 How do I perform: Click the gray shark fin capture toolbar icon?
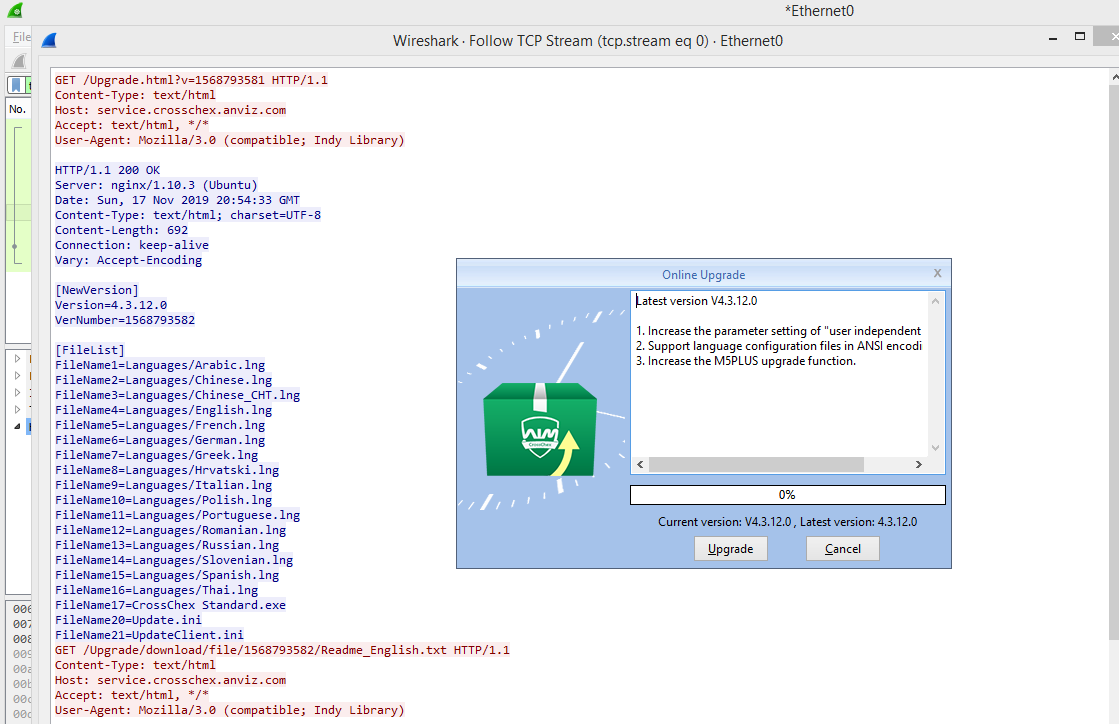pos(19,61)
